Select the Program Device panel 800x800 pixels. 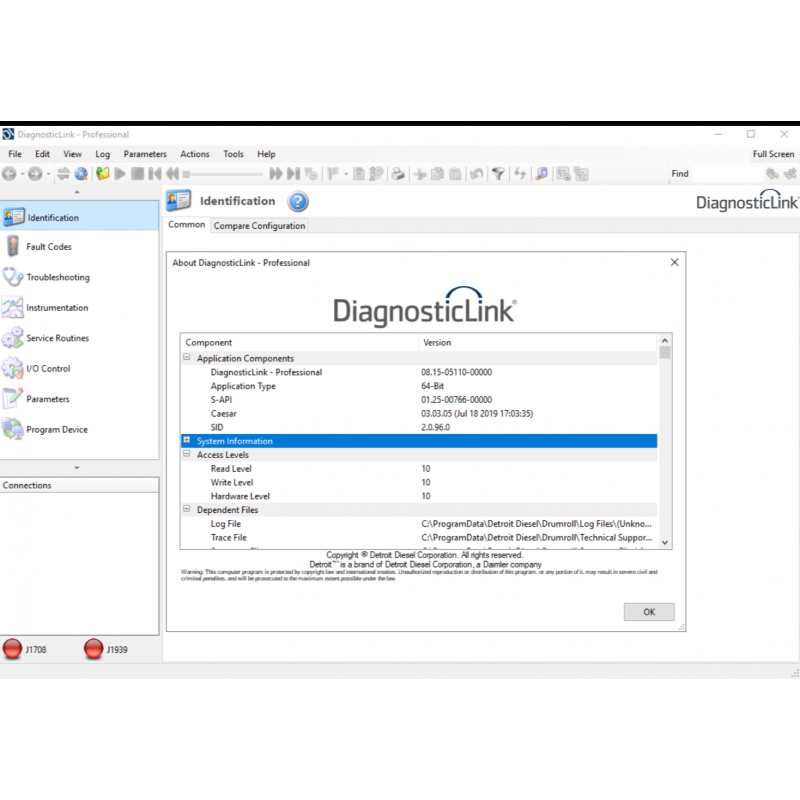tap(56, 430)
